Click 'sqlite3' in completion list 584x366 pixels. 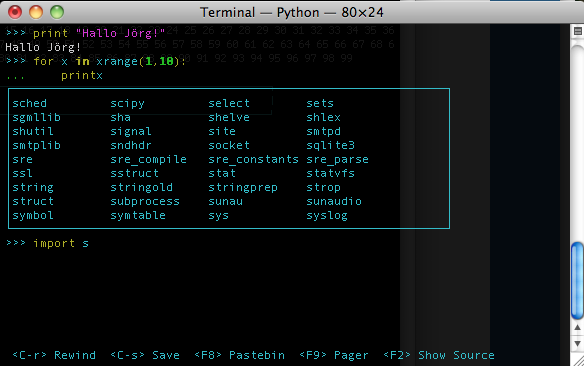330,146
